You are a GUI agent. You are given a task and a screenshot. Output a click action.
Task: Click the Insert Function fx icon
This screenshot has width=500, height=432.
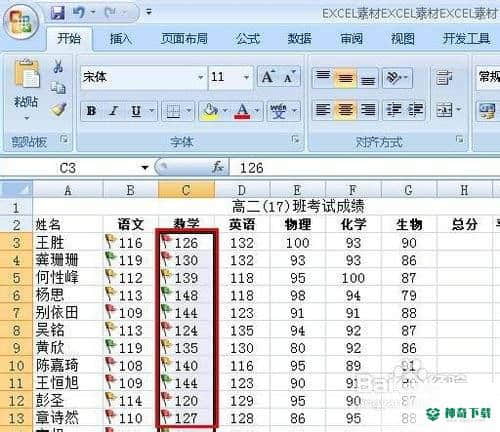pos(218,167)
